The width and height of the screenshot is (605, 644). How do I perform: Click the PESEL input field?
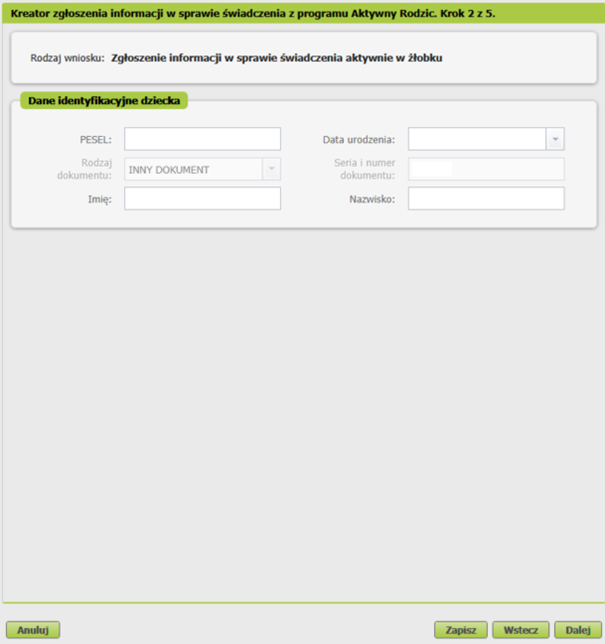[202, 139]
